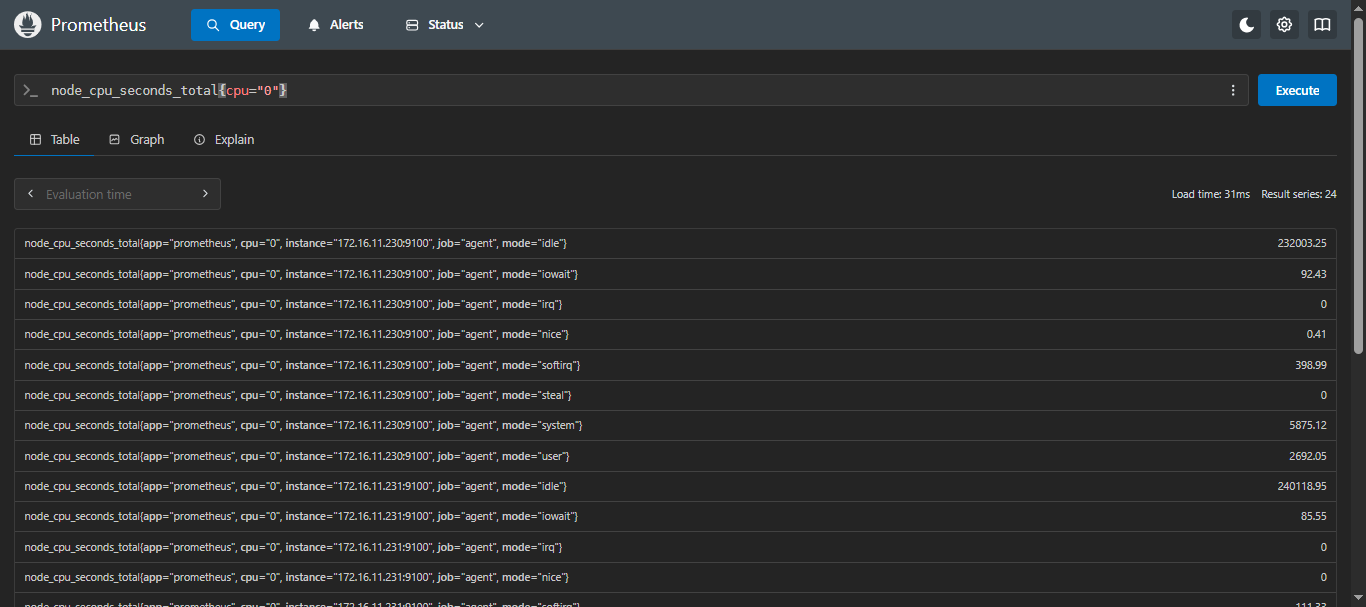
Task: Click the Prometheus title link
Action: point(99,25)
